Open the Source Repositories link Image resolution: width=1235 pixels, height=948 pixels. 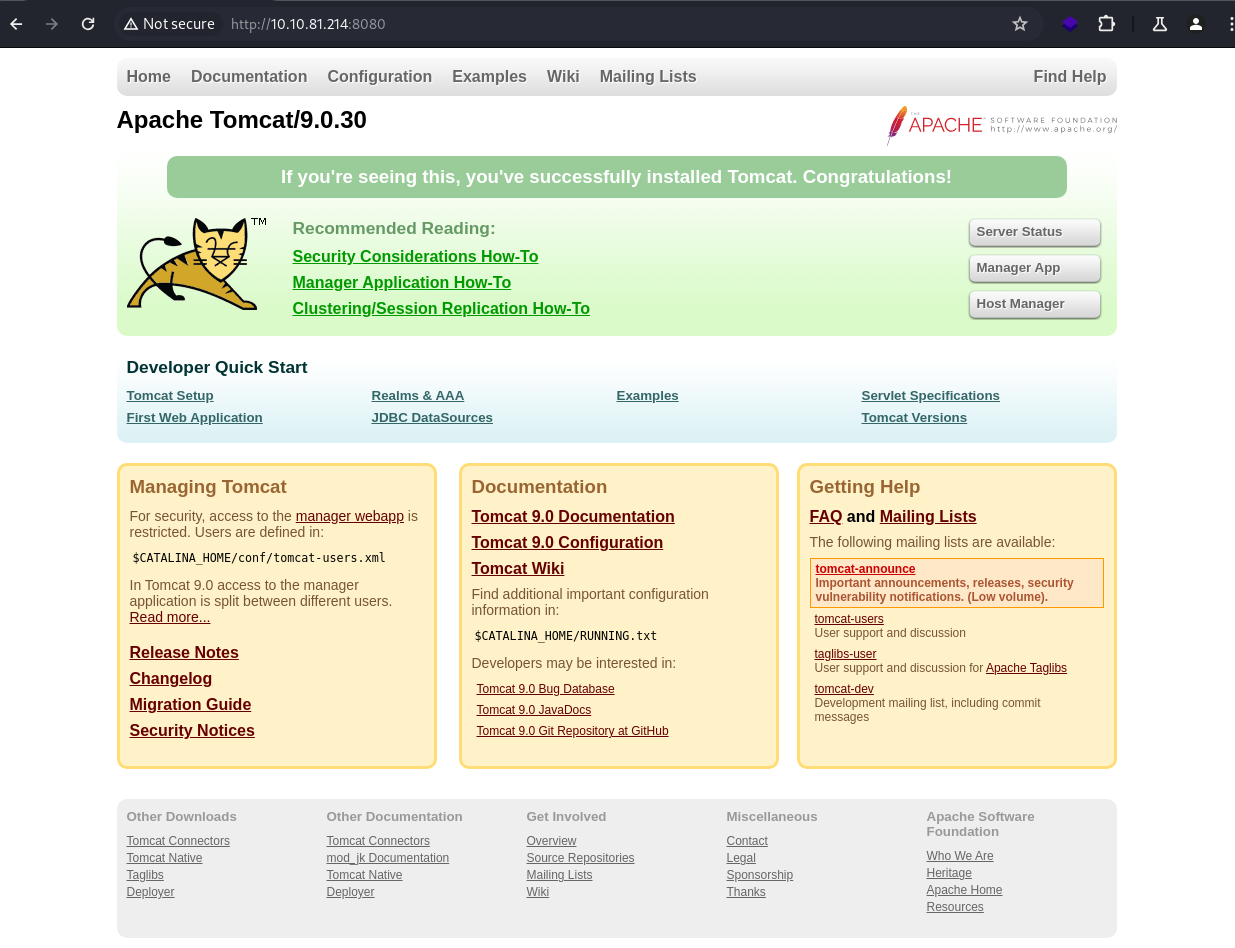pos(580,858)
